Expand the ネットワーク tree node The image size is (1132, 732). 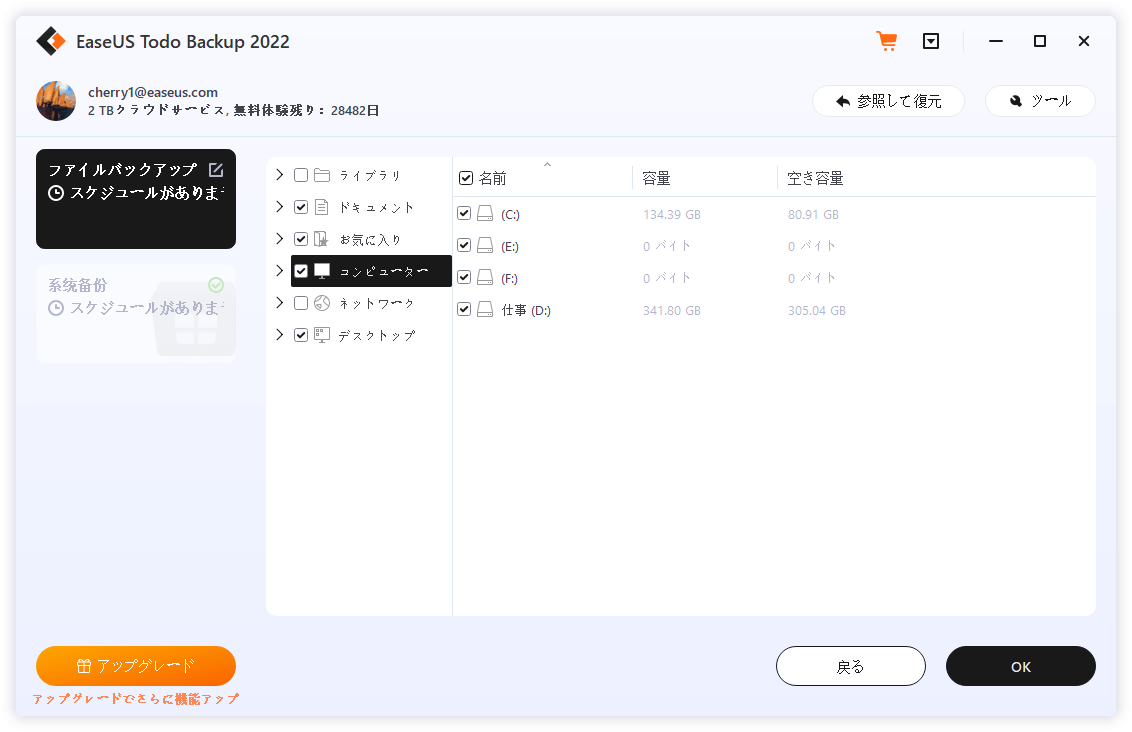coord(279,302)
